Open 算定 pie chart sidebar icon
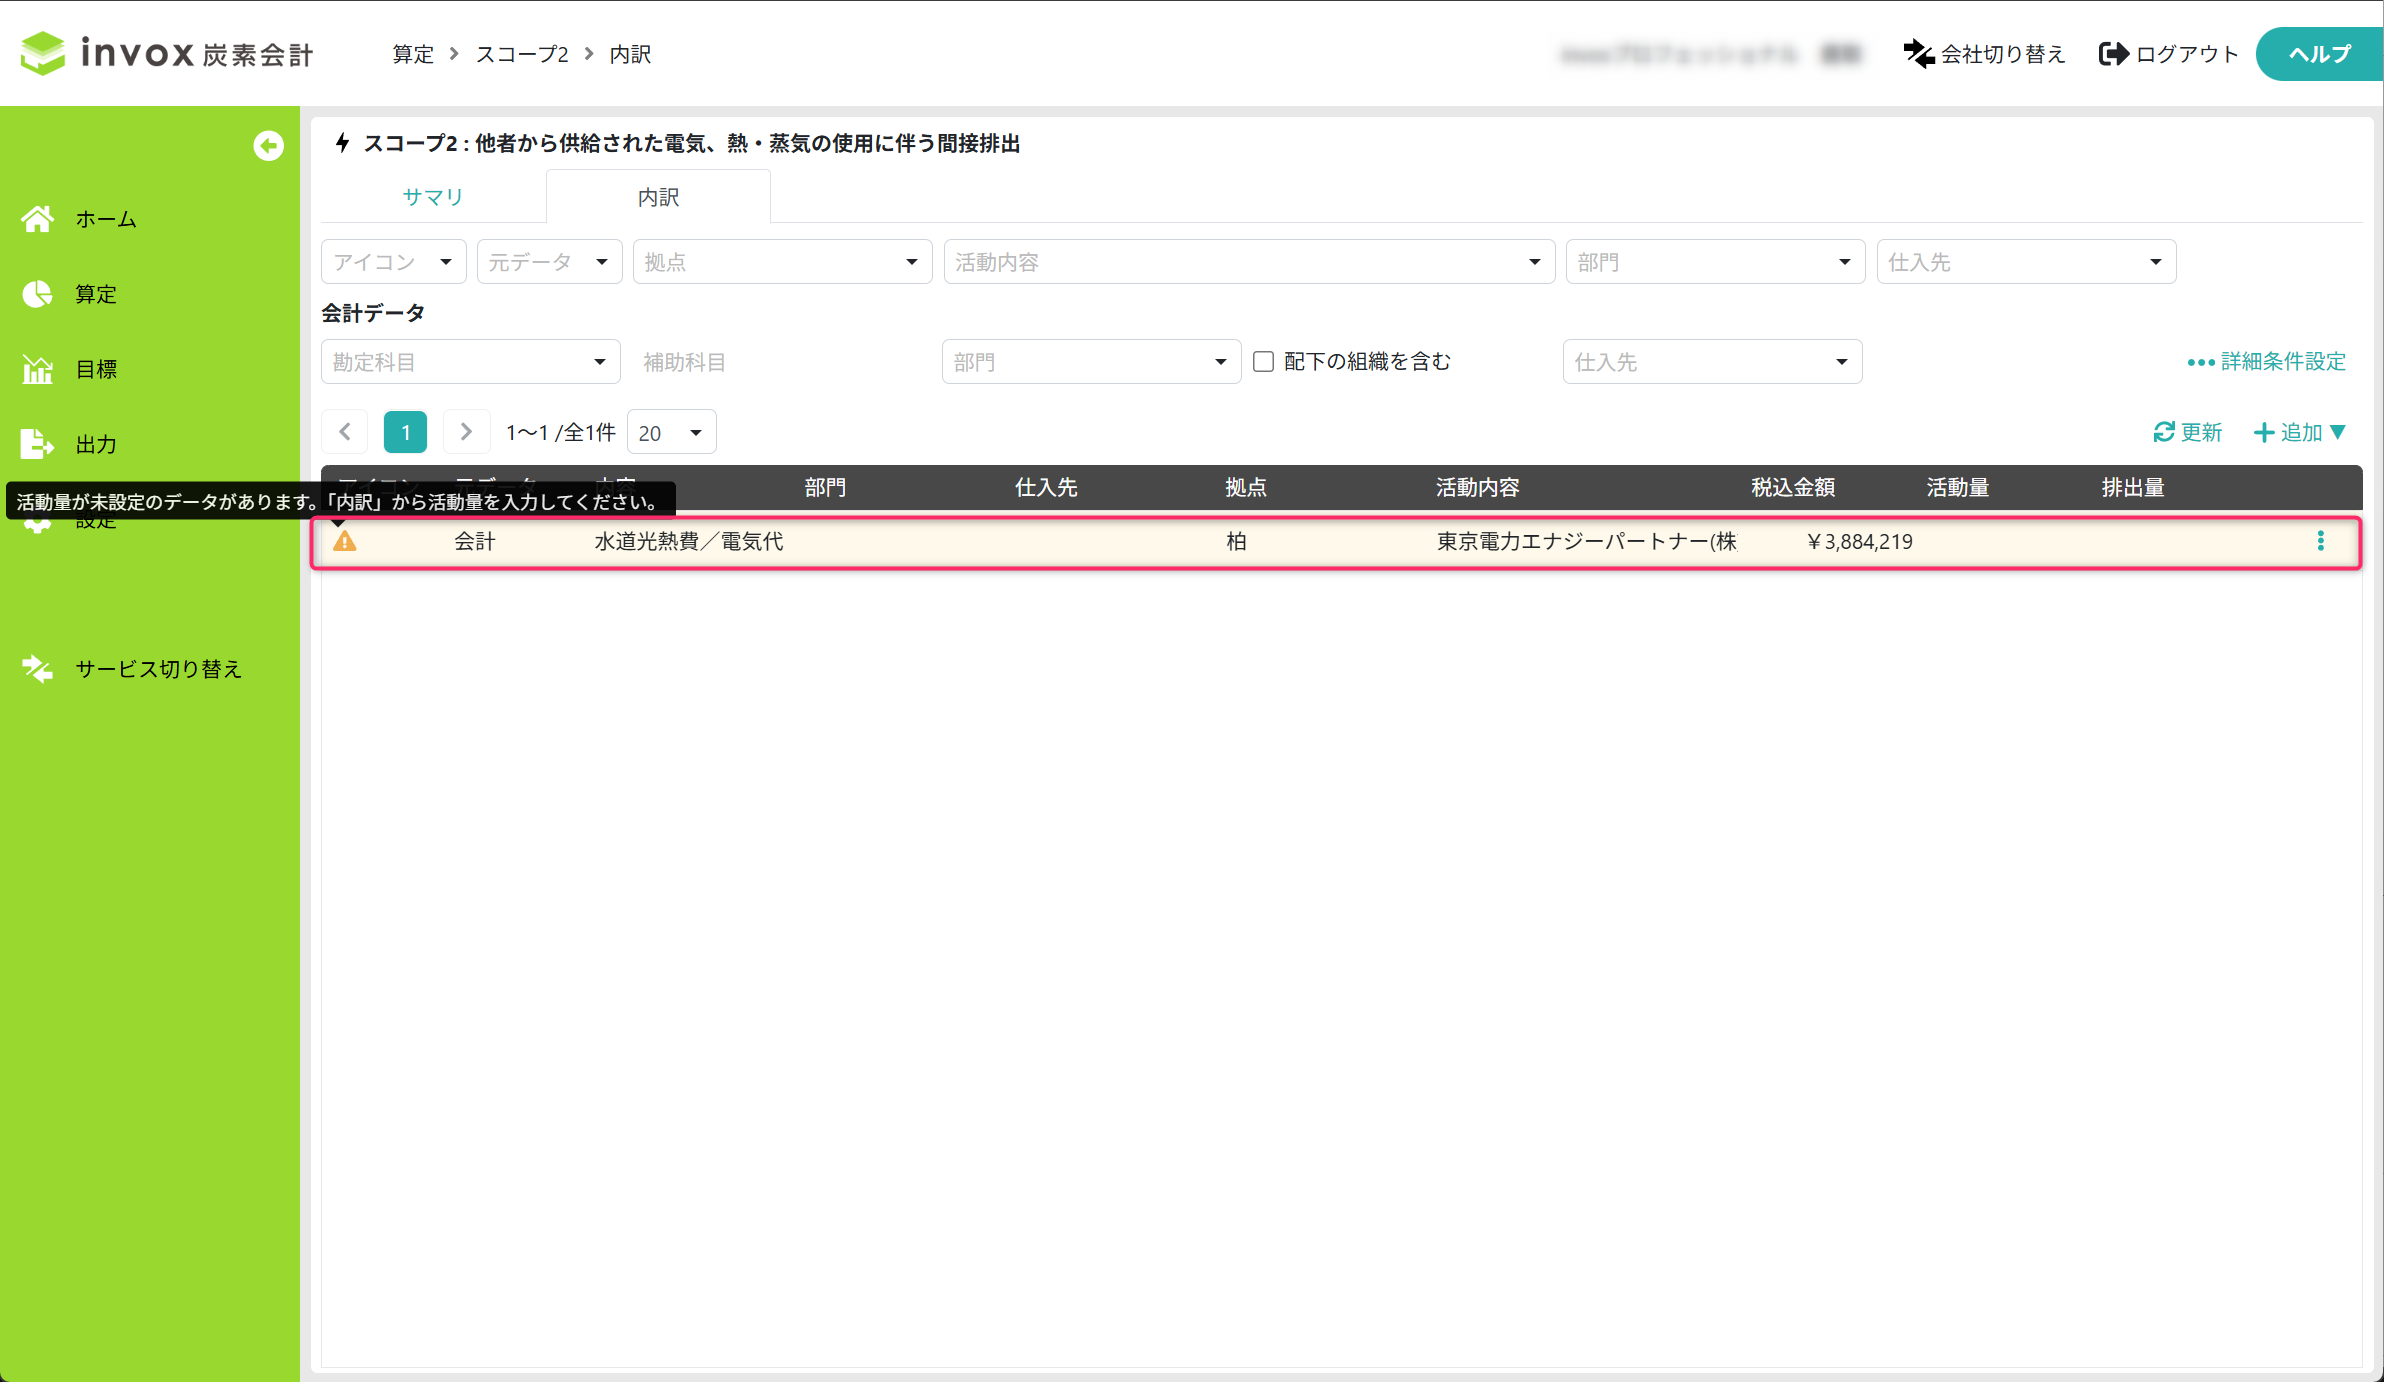Screen dimensions: 2384x1382 [x=38, y=294]
